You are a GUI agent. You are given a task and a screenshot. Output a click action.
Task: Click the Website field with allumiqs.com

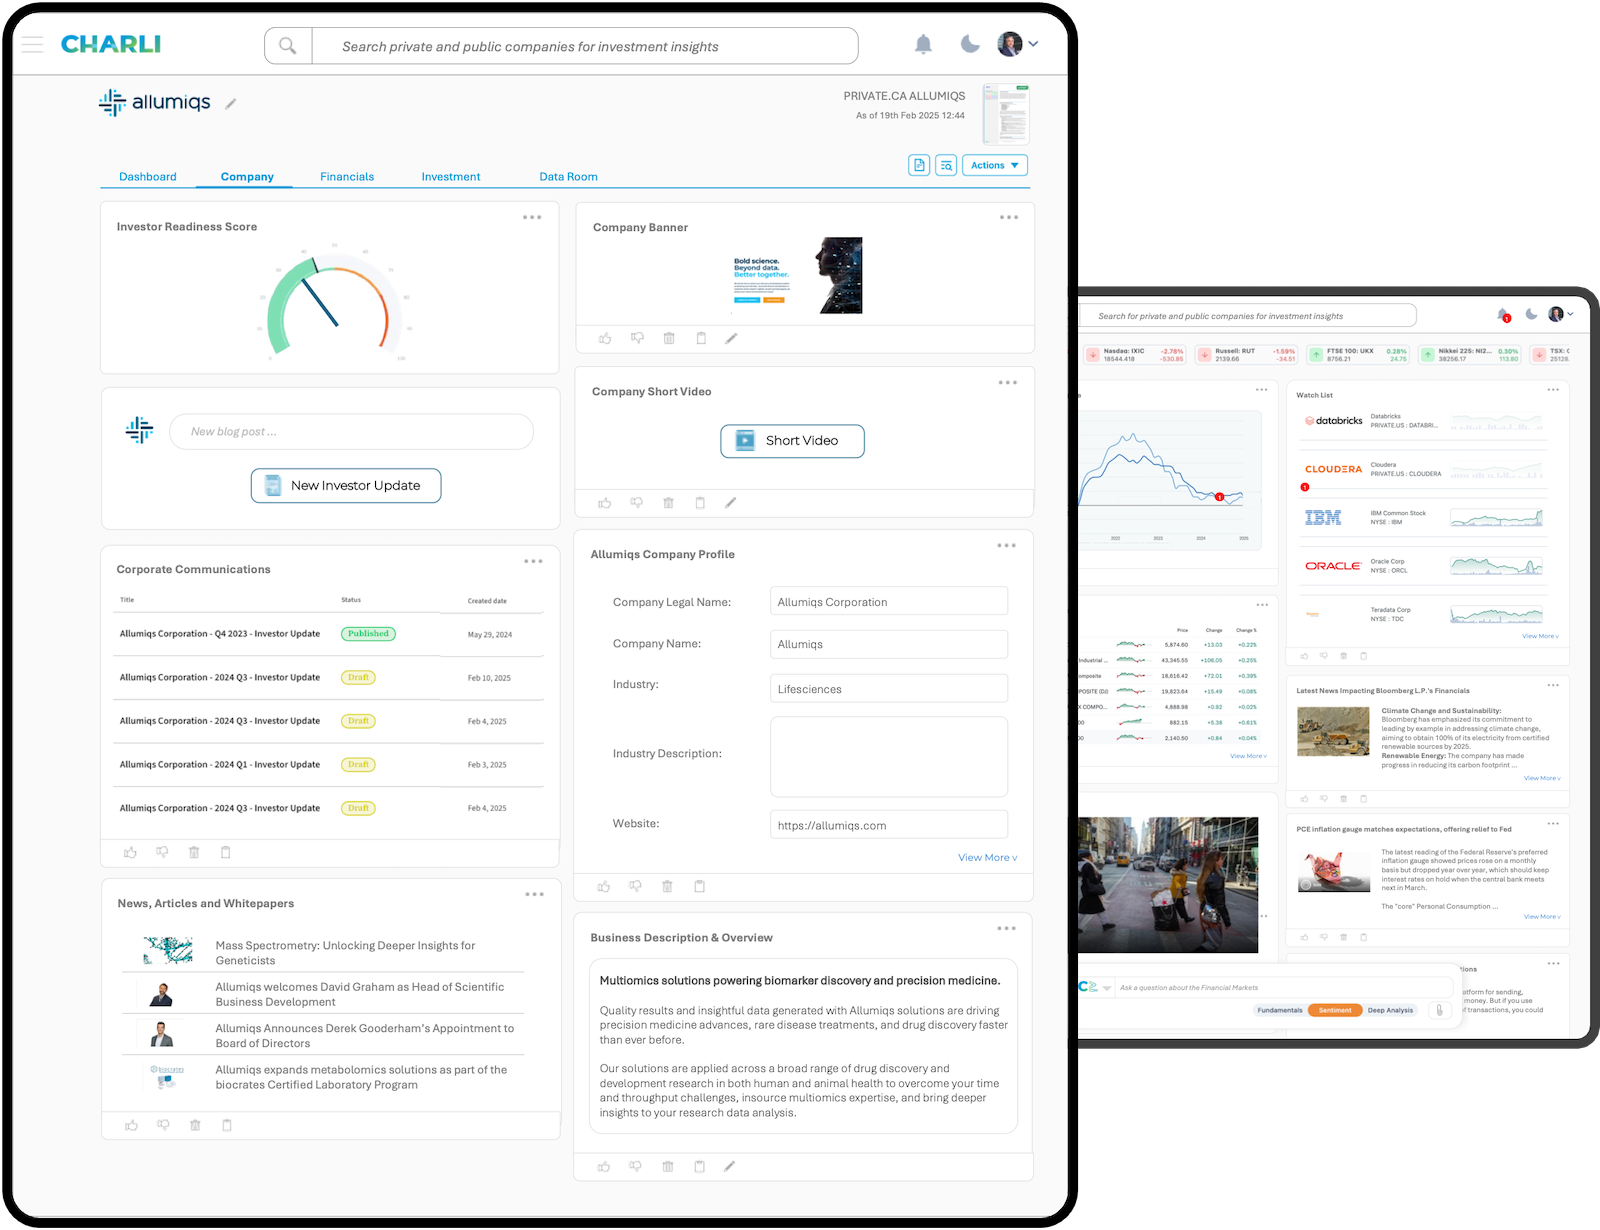889,825
